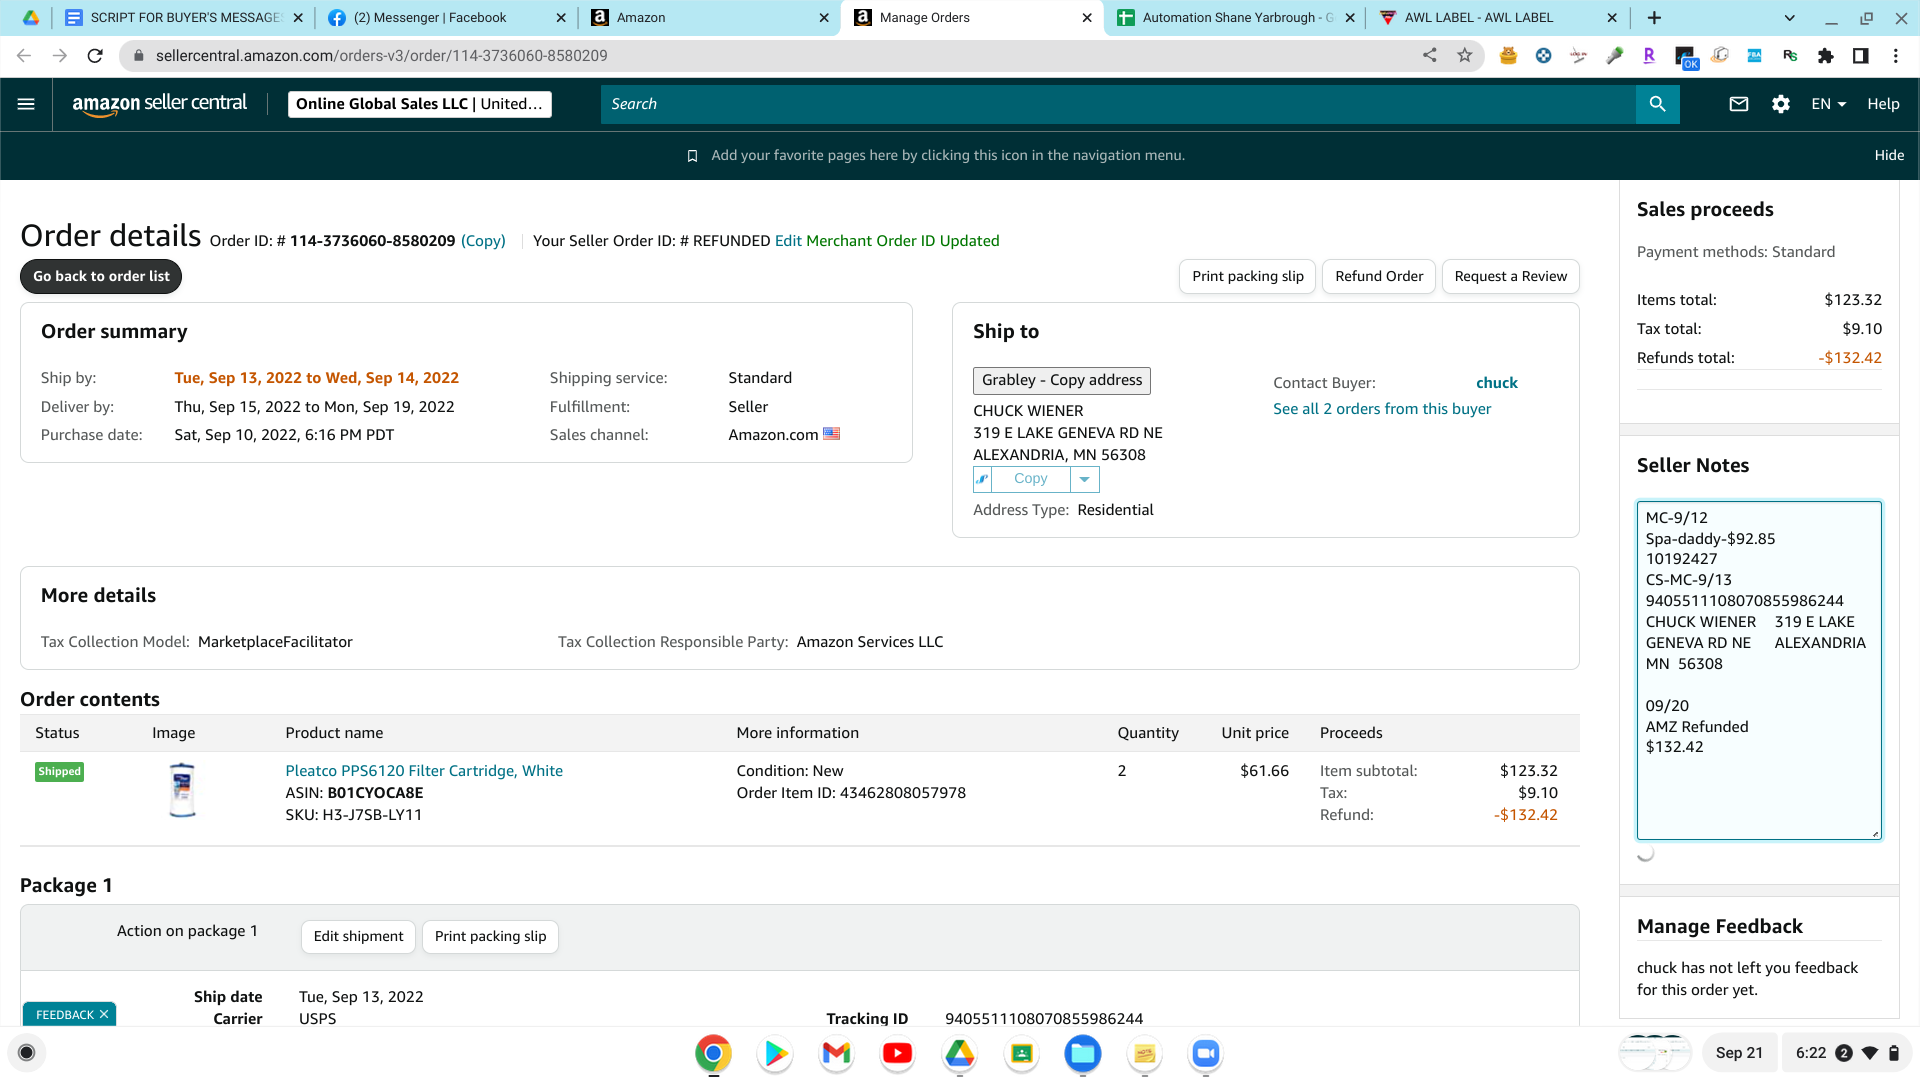
Task: Open the Online Global Sales LLC account switcher
Action: [x=420, y=104]
